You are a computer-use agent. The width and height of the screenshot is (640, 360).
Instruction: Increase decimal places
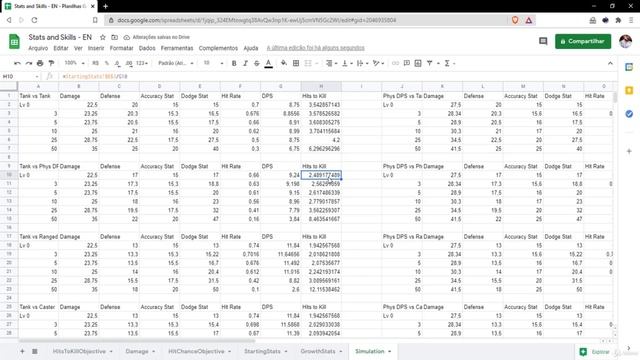(129, 63)
